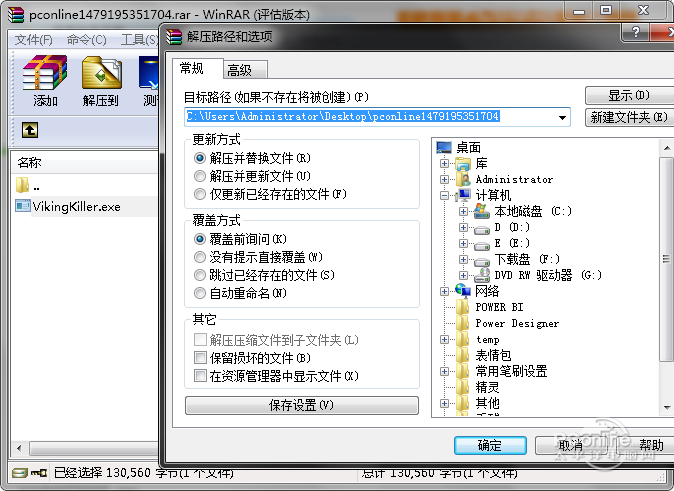Open the Tools (工具) menu in WinRAR

[138, 40]
